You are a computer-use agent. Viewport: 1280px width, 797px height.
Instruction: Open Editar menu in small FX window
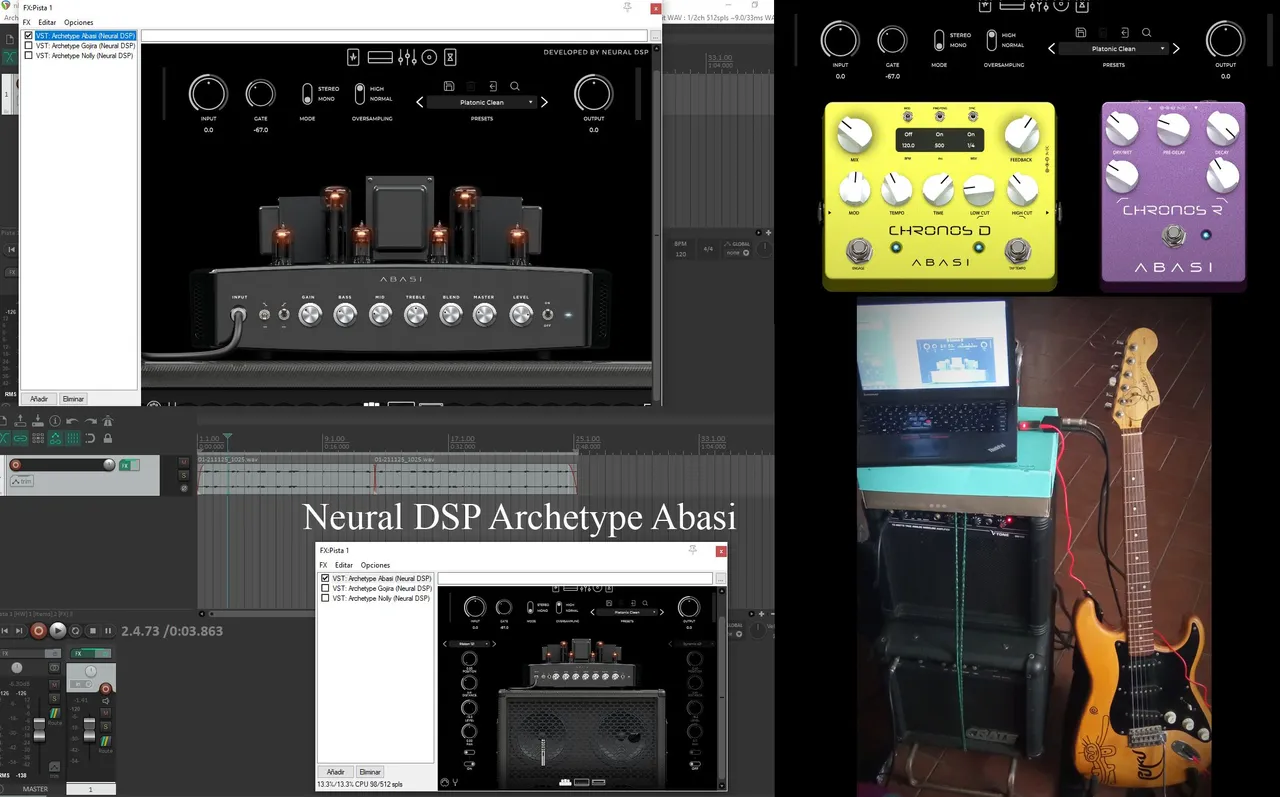pos(344,565)
